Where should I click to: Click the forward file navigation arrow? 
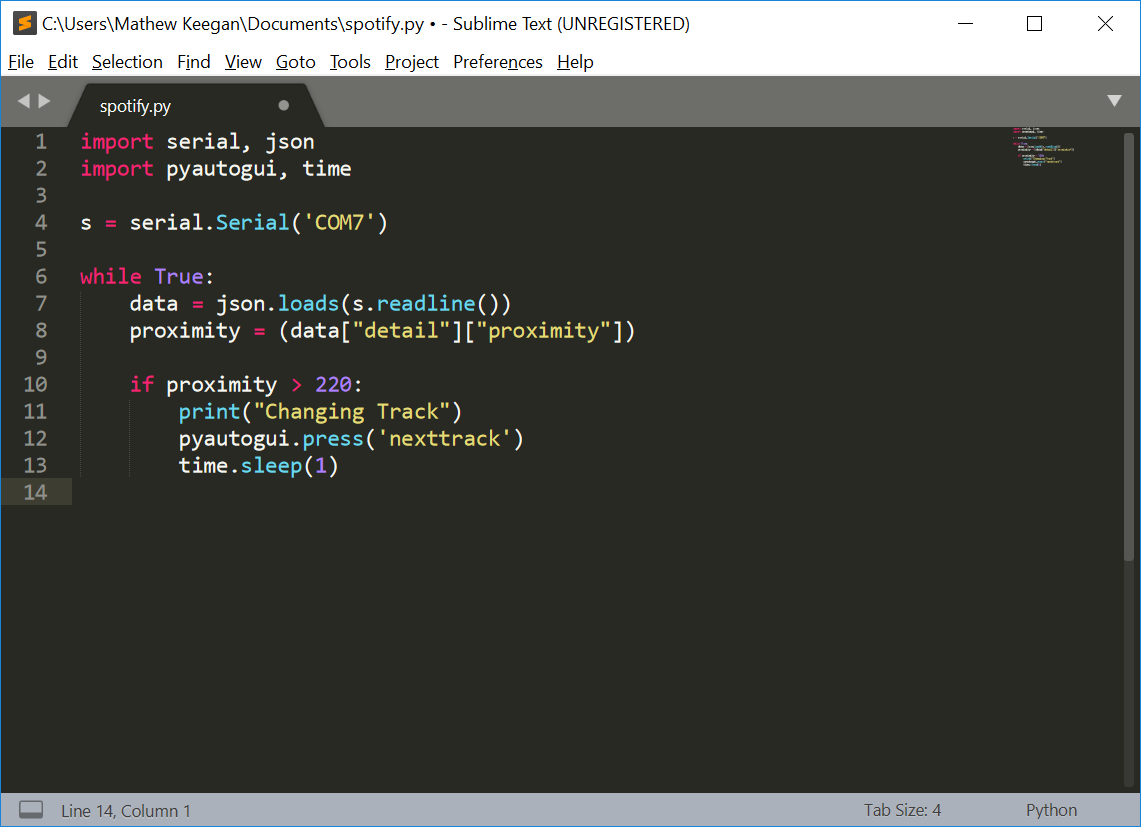click(x=44, y=100)
